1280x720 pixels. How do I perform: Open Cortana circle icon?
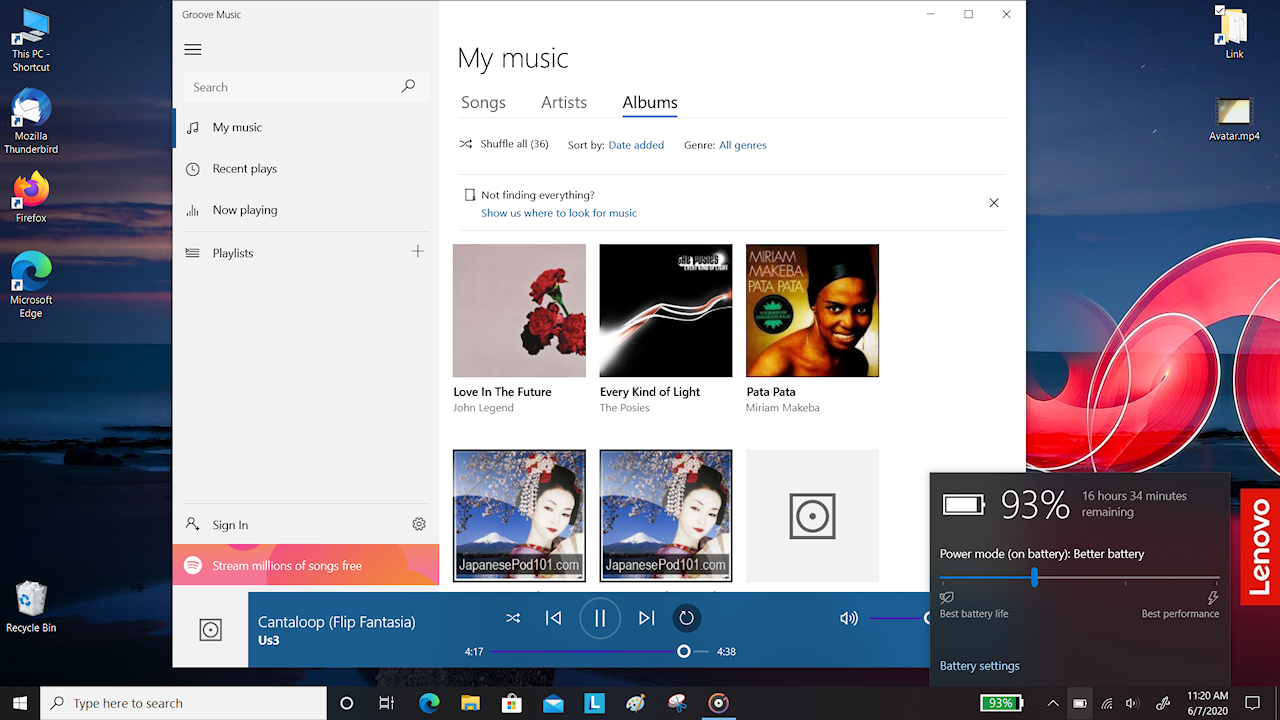click(x=347, y=703)
